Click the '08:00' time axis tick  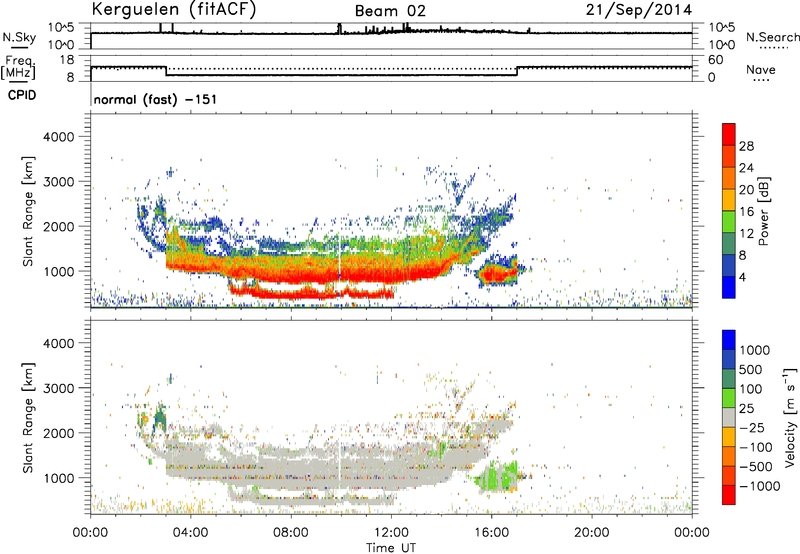click(290, 533)
